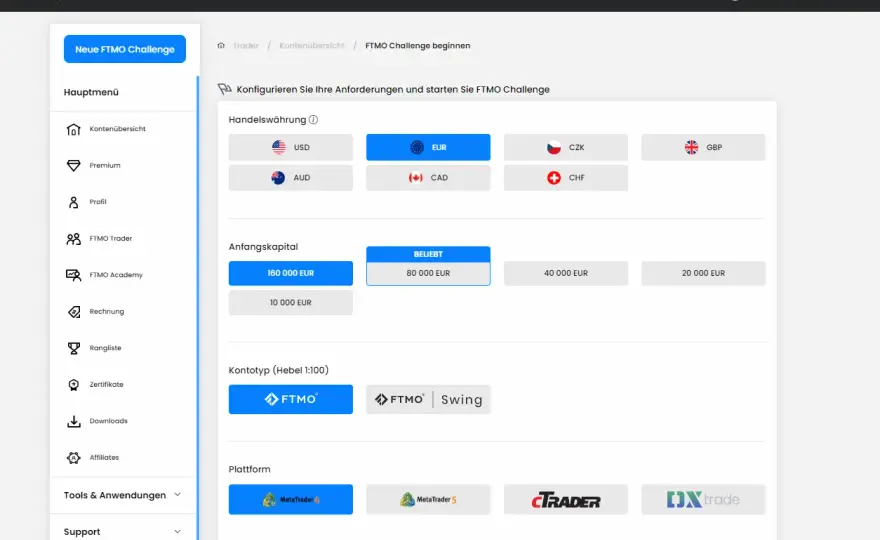Choose MetaTrader 5 platform
Image resolution: width=880 pixels, height=540 pixels.
(428, 500)
